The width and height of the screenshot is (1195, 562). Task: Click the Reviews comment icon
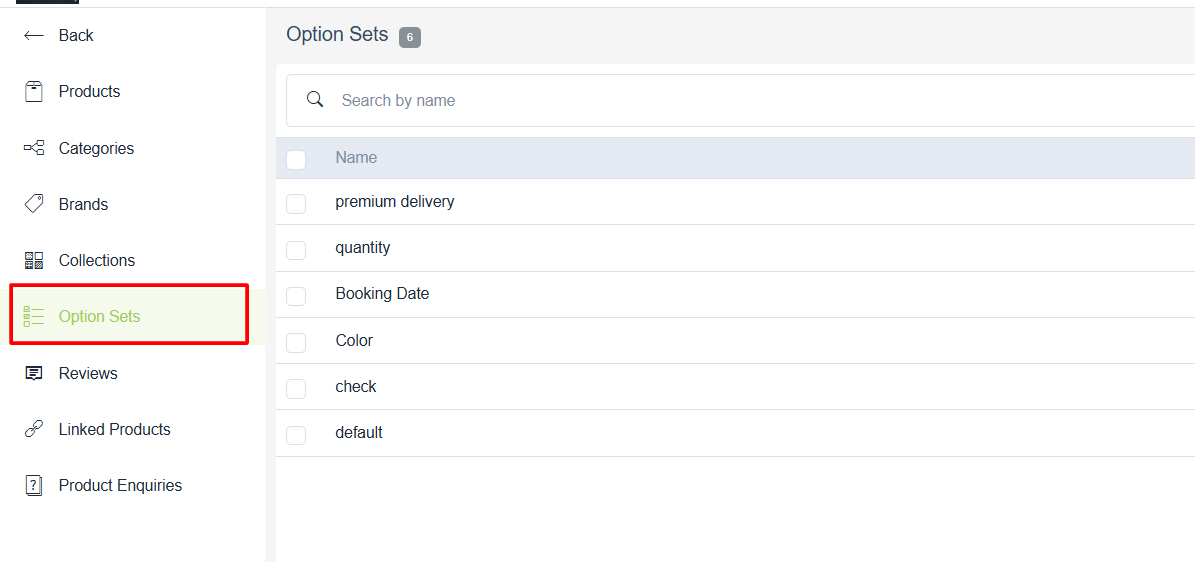34,373
